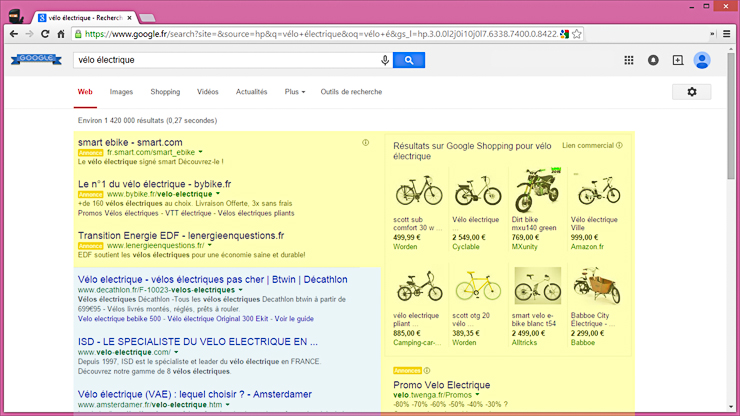Open search settings gear
This screenshot has width=740, height=416.
click(x=692, y=92)
